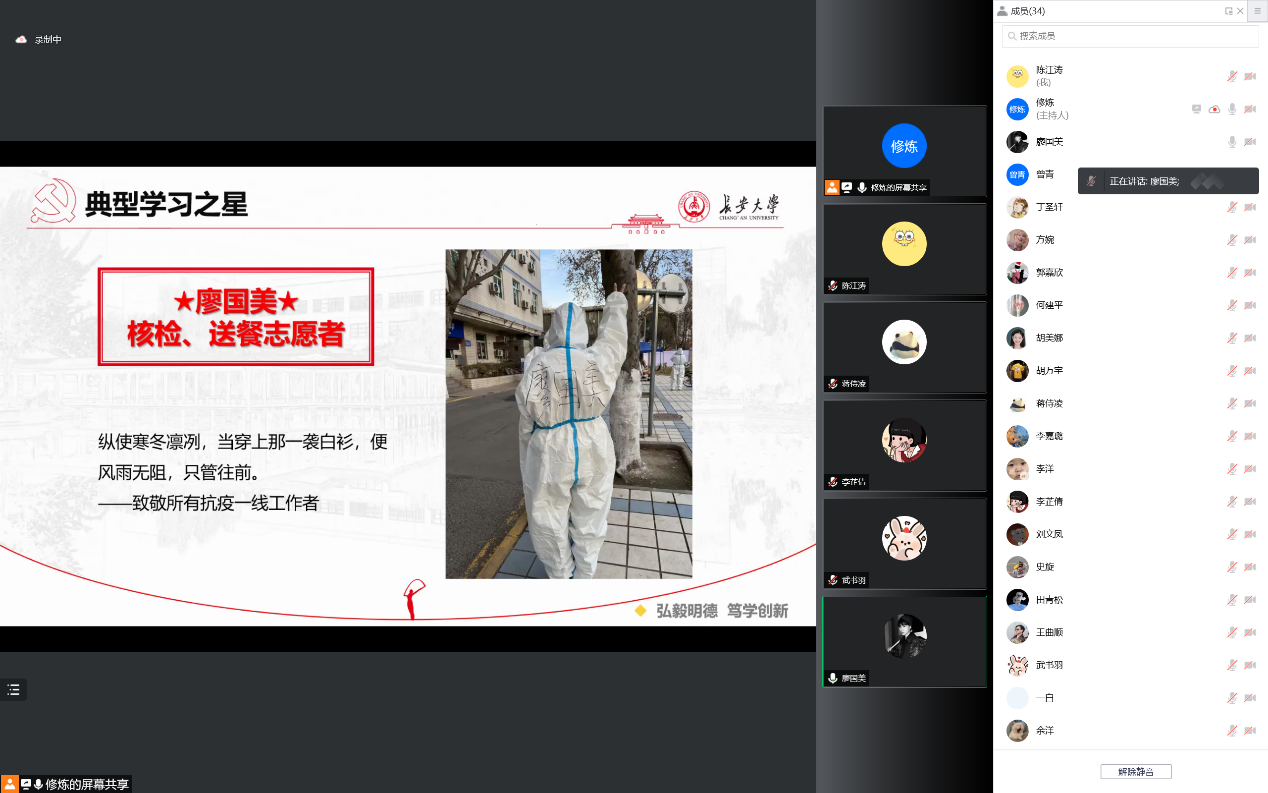The width and height of the screenshot is (1268, 793).
Task: Click the microphone icon in 廖国美 member row
Action: click(1232, 142)
